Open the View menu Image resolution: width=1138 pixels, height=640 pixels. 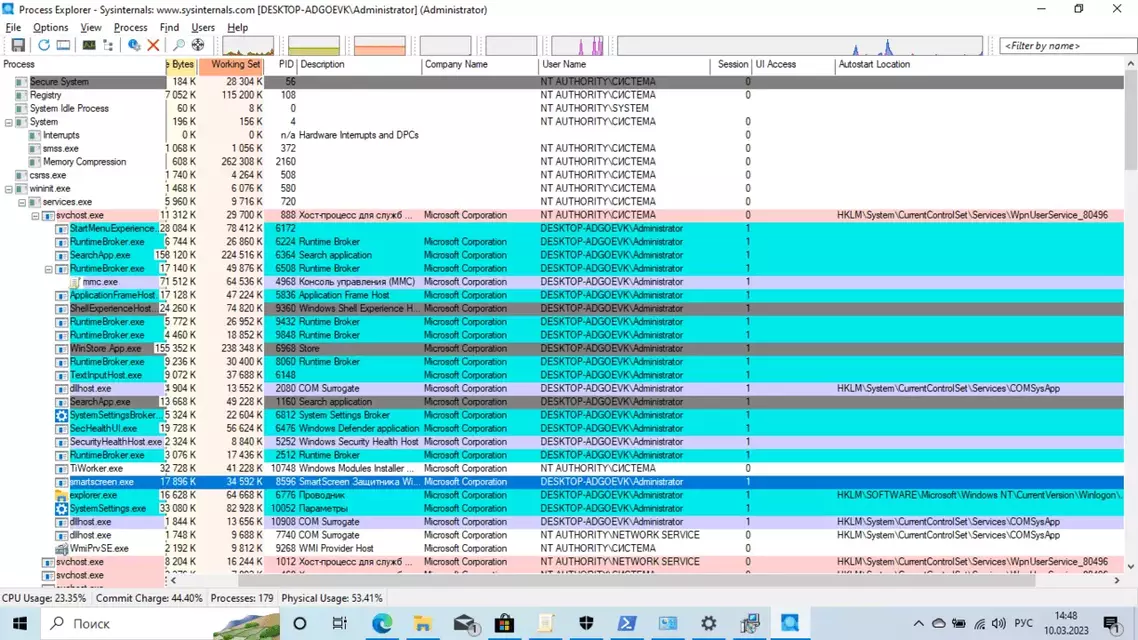click(91, 28)
